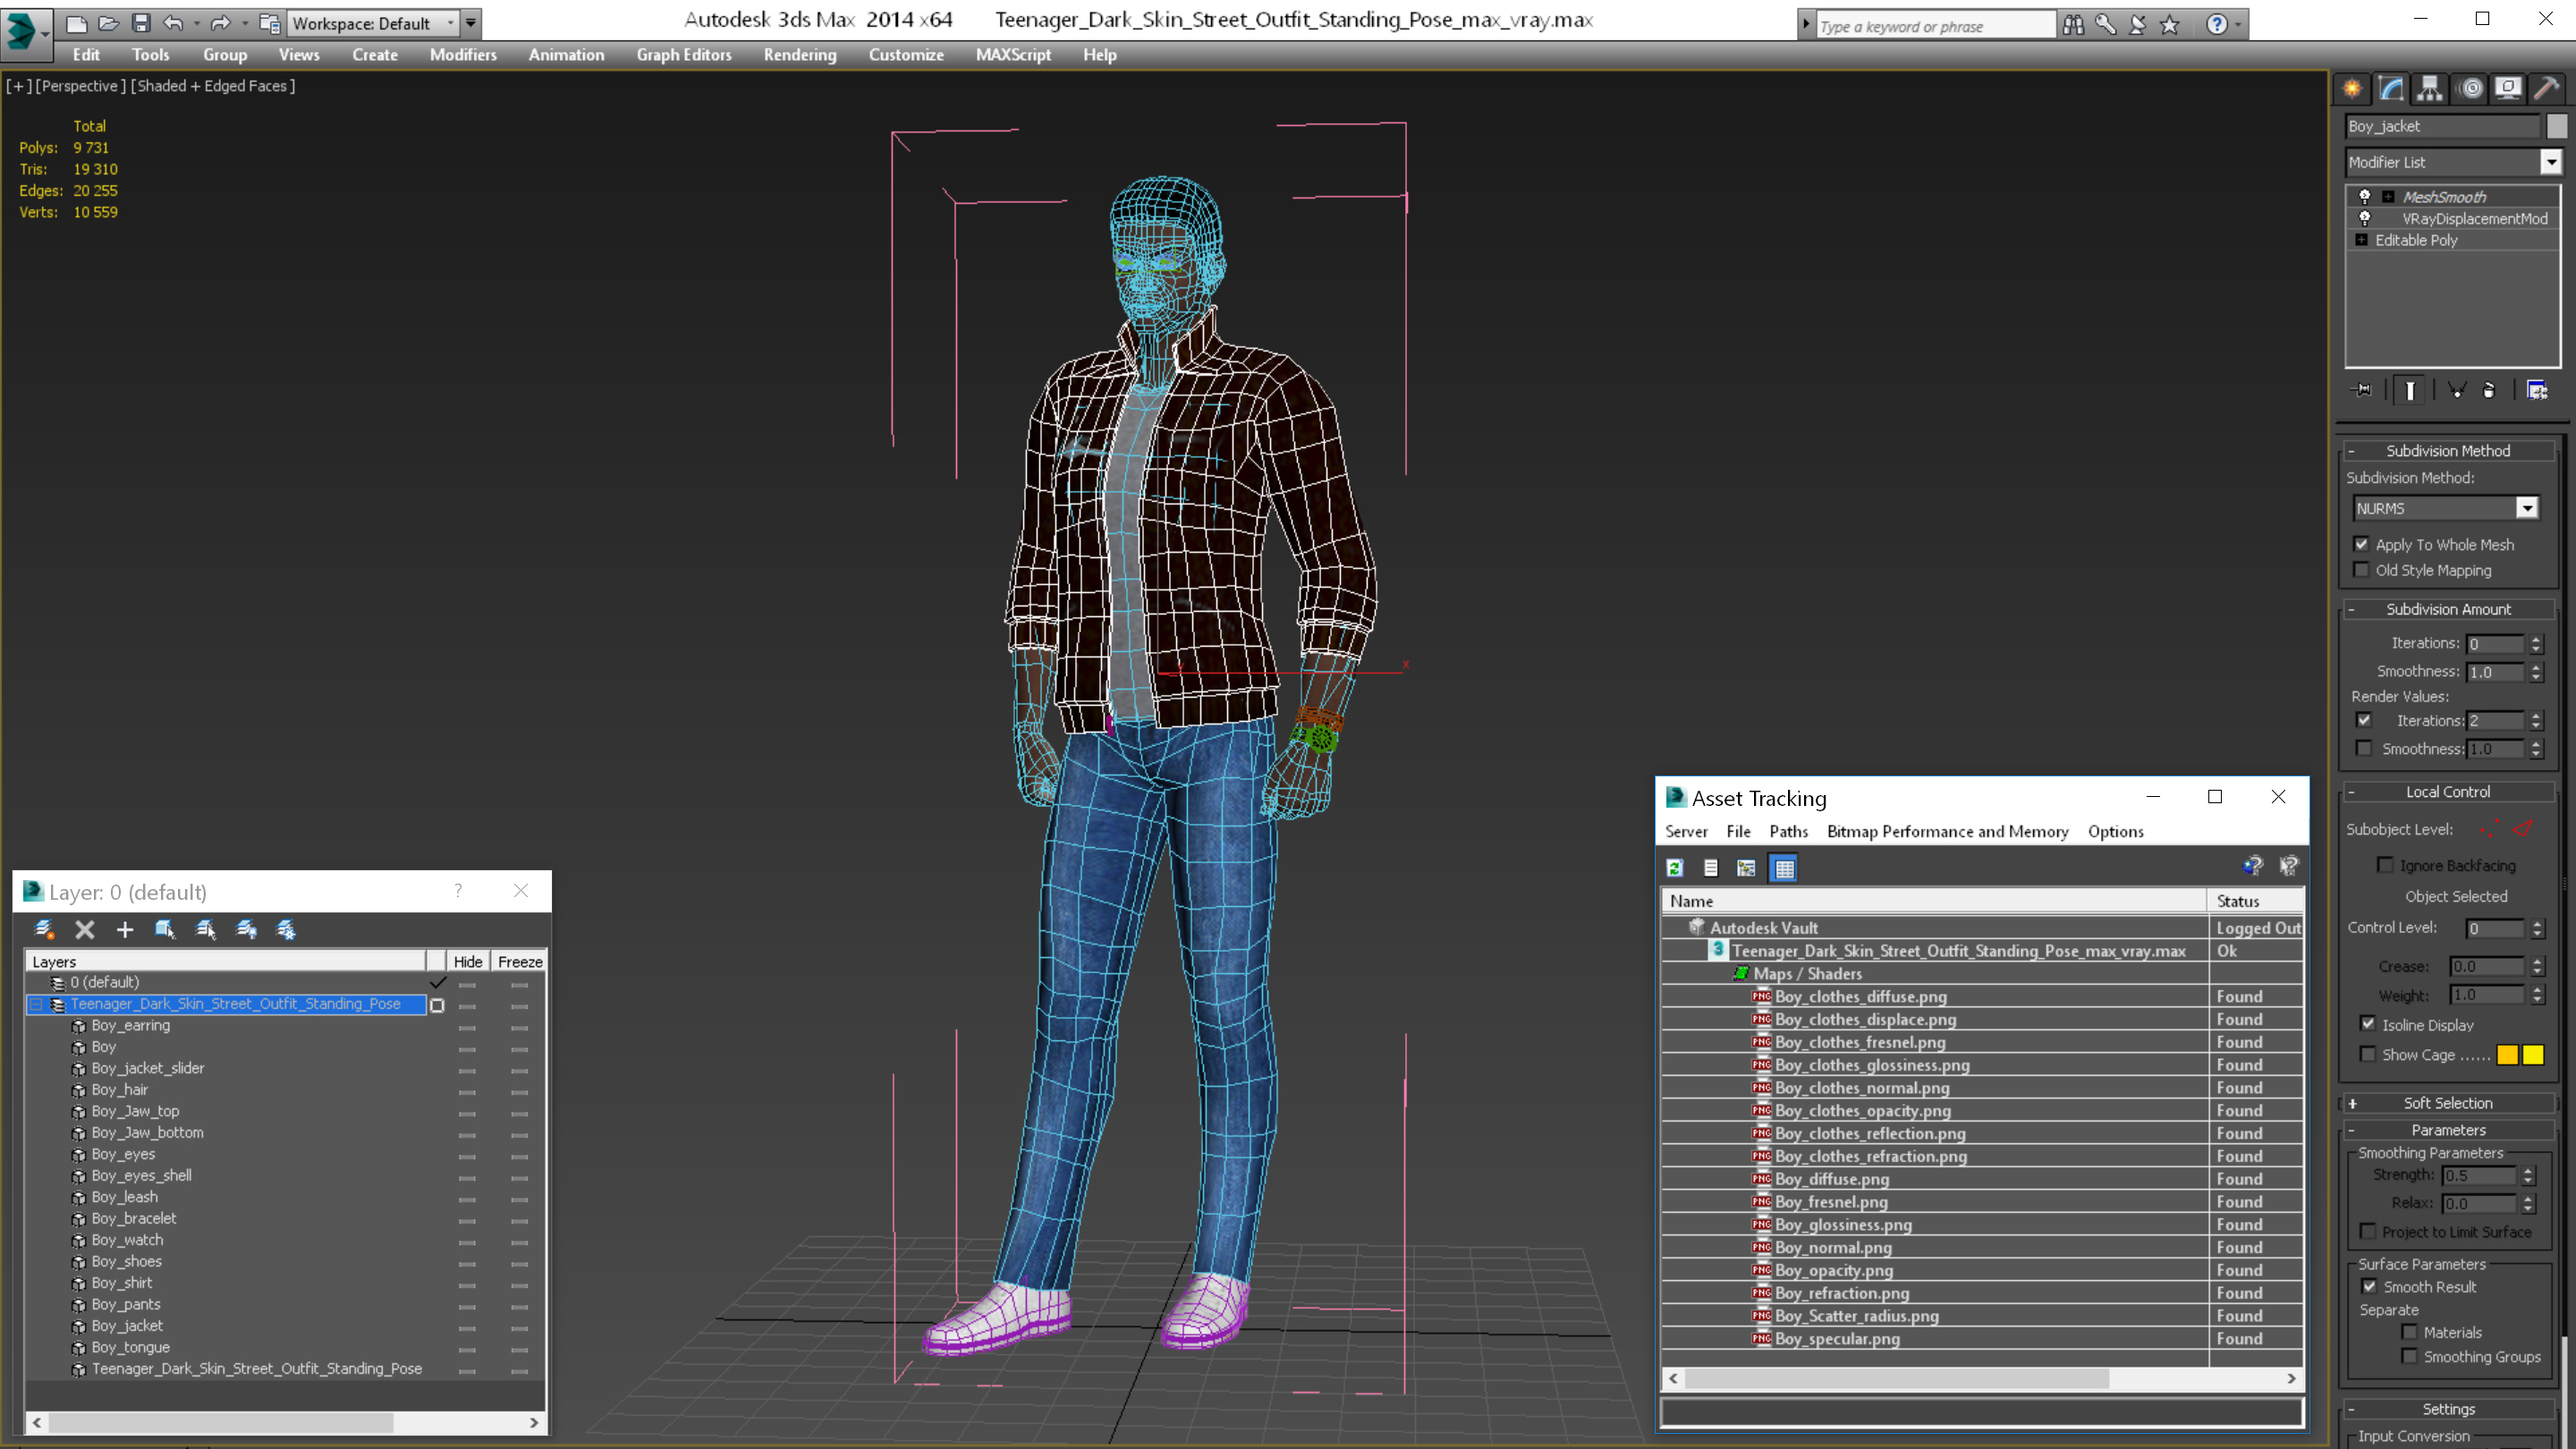Collapse the Parameters rollout
This screenshot has height=1449, width=2576.
pyautogui.click(x=2449, y=1130)
